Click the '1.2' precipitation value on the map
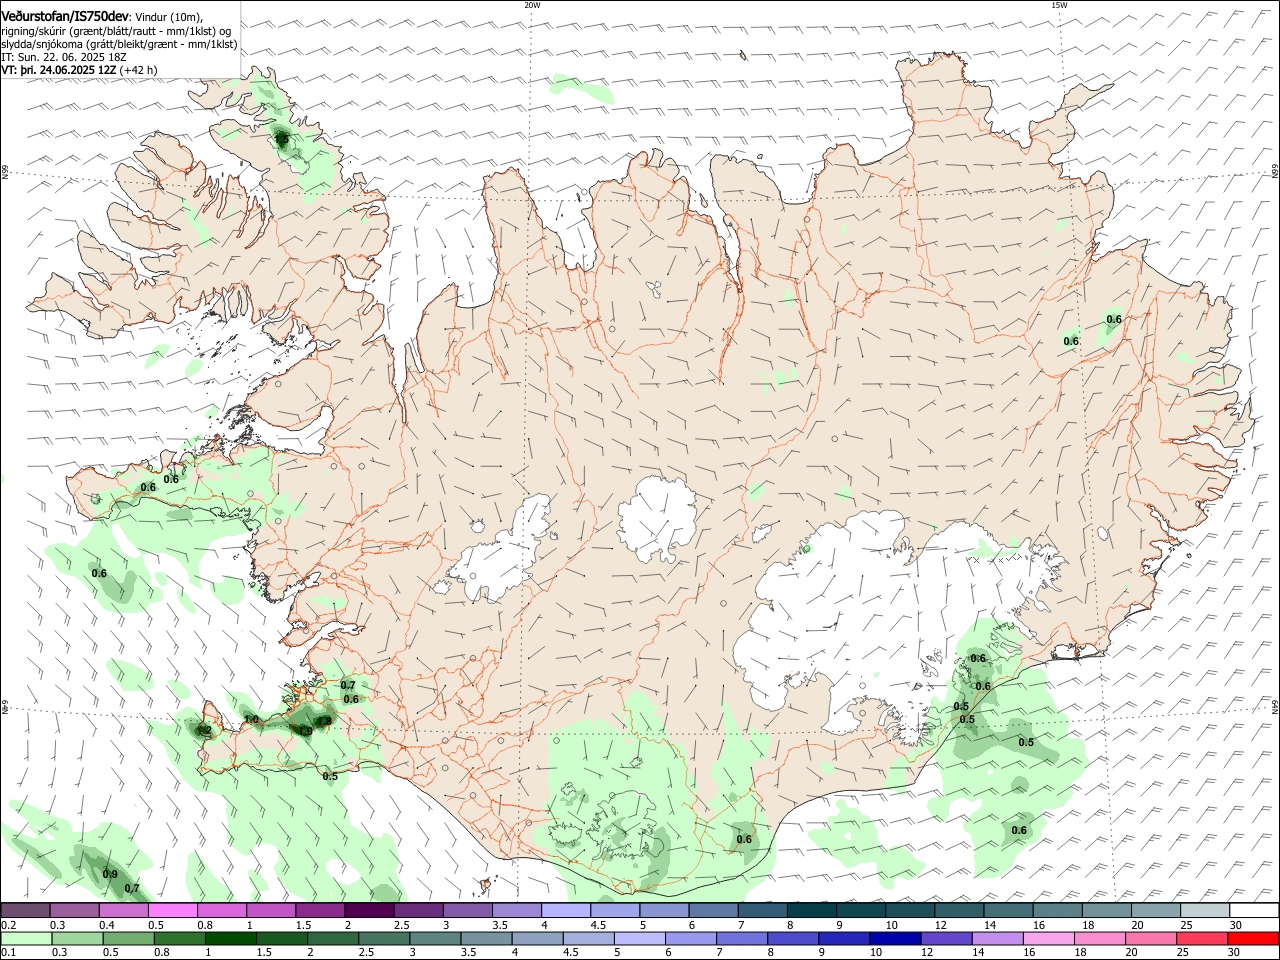 pos(205,730)
